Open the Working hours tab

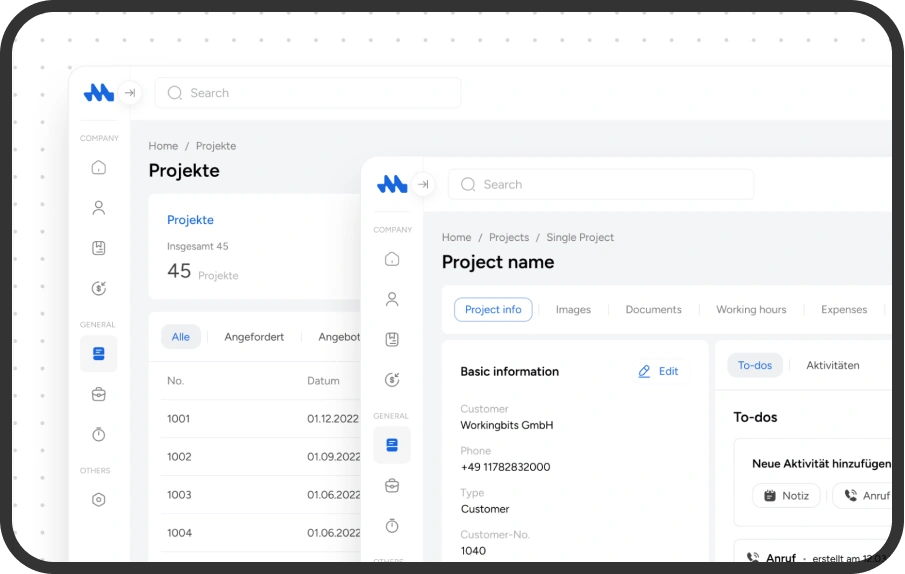(751, 310)
